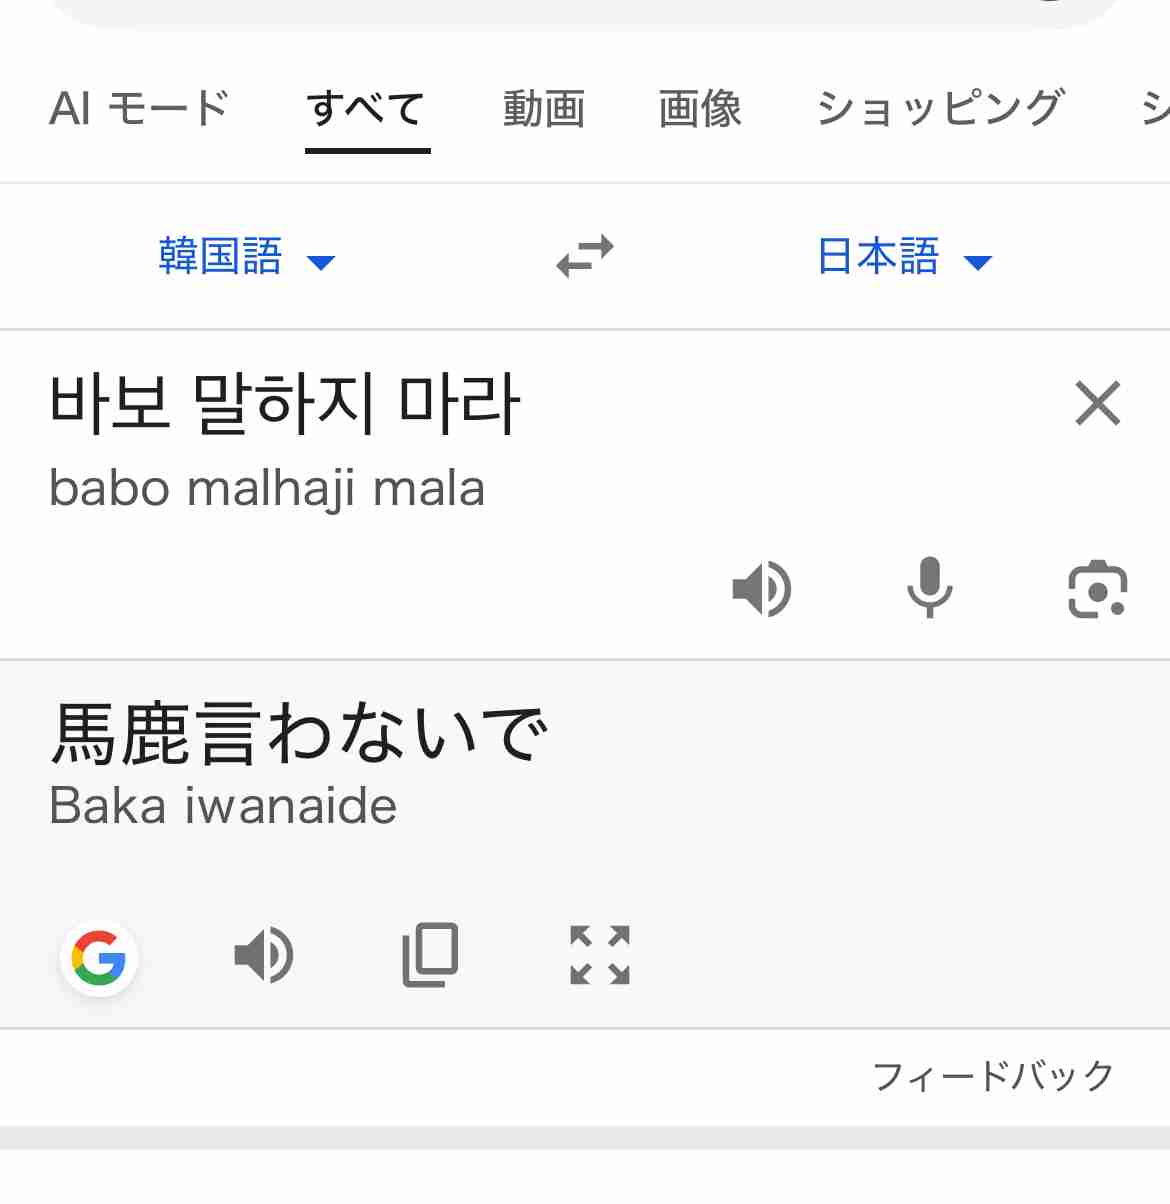Click the Korean input field text
1170x1204 pixels.
285,404
